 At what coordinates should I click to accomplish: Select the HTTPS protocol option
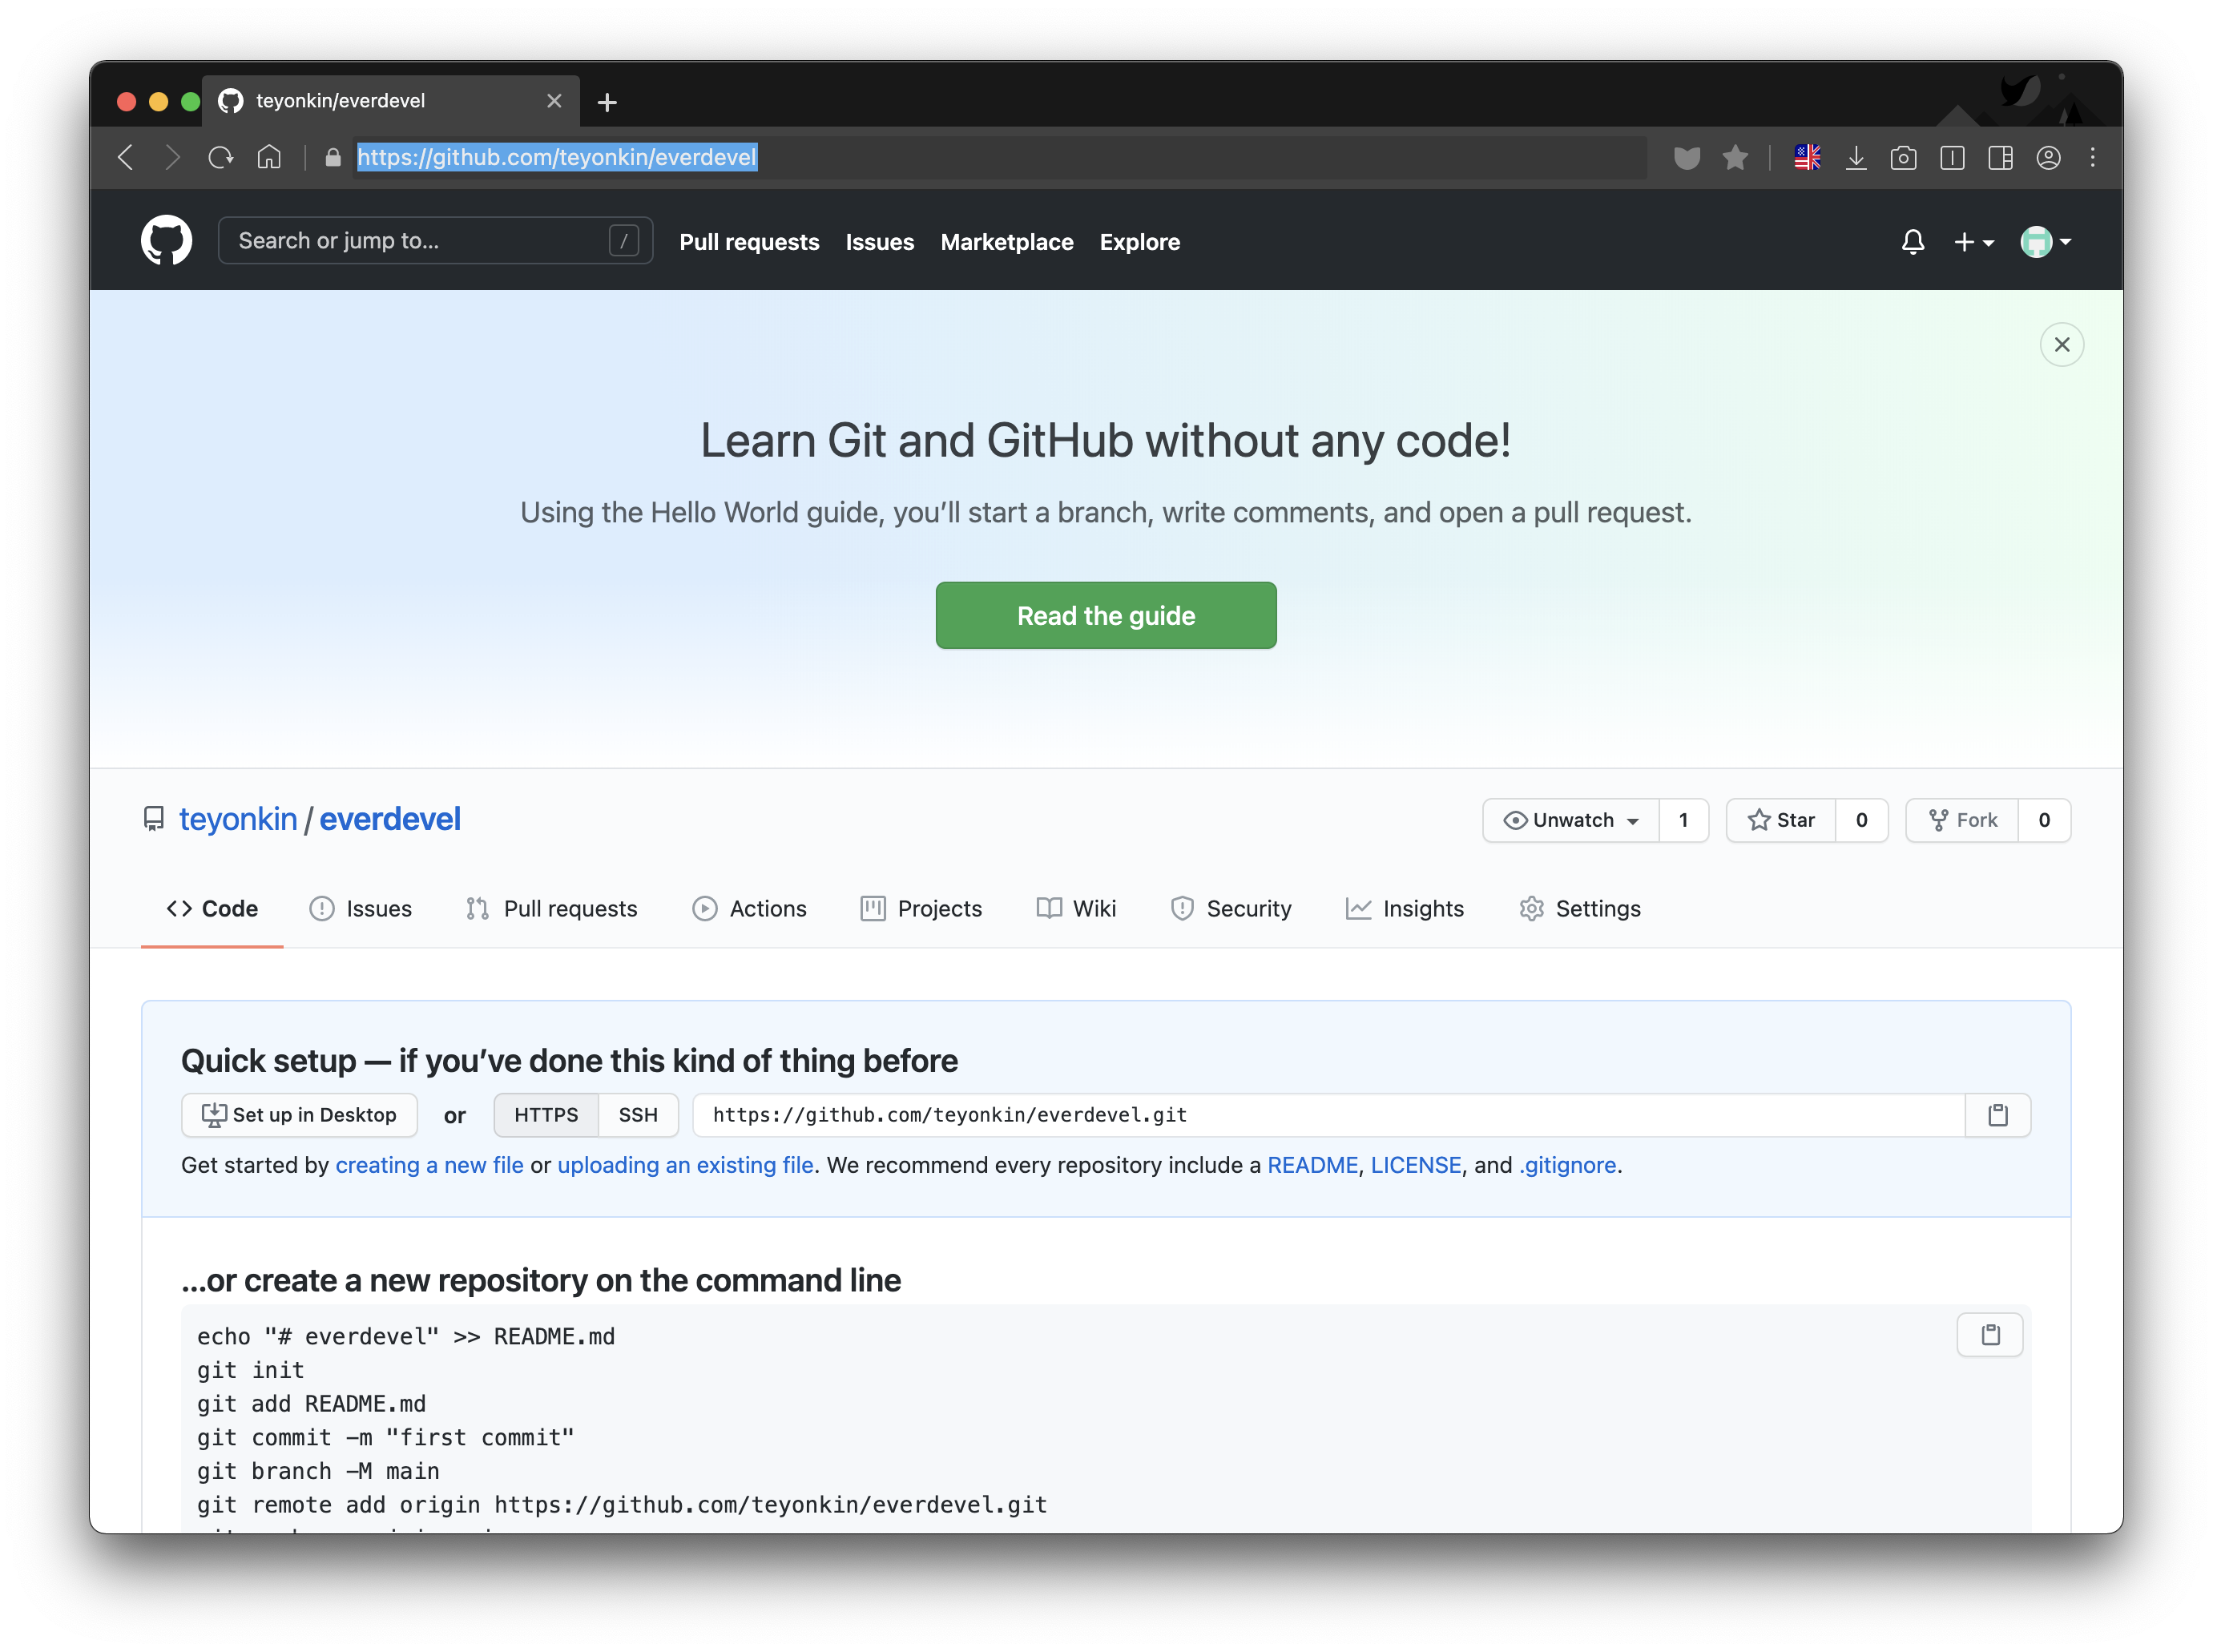coord(546,1115)
